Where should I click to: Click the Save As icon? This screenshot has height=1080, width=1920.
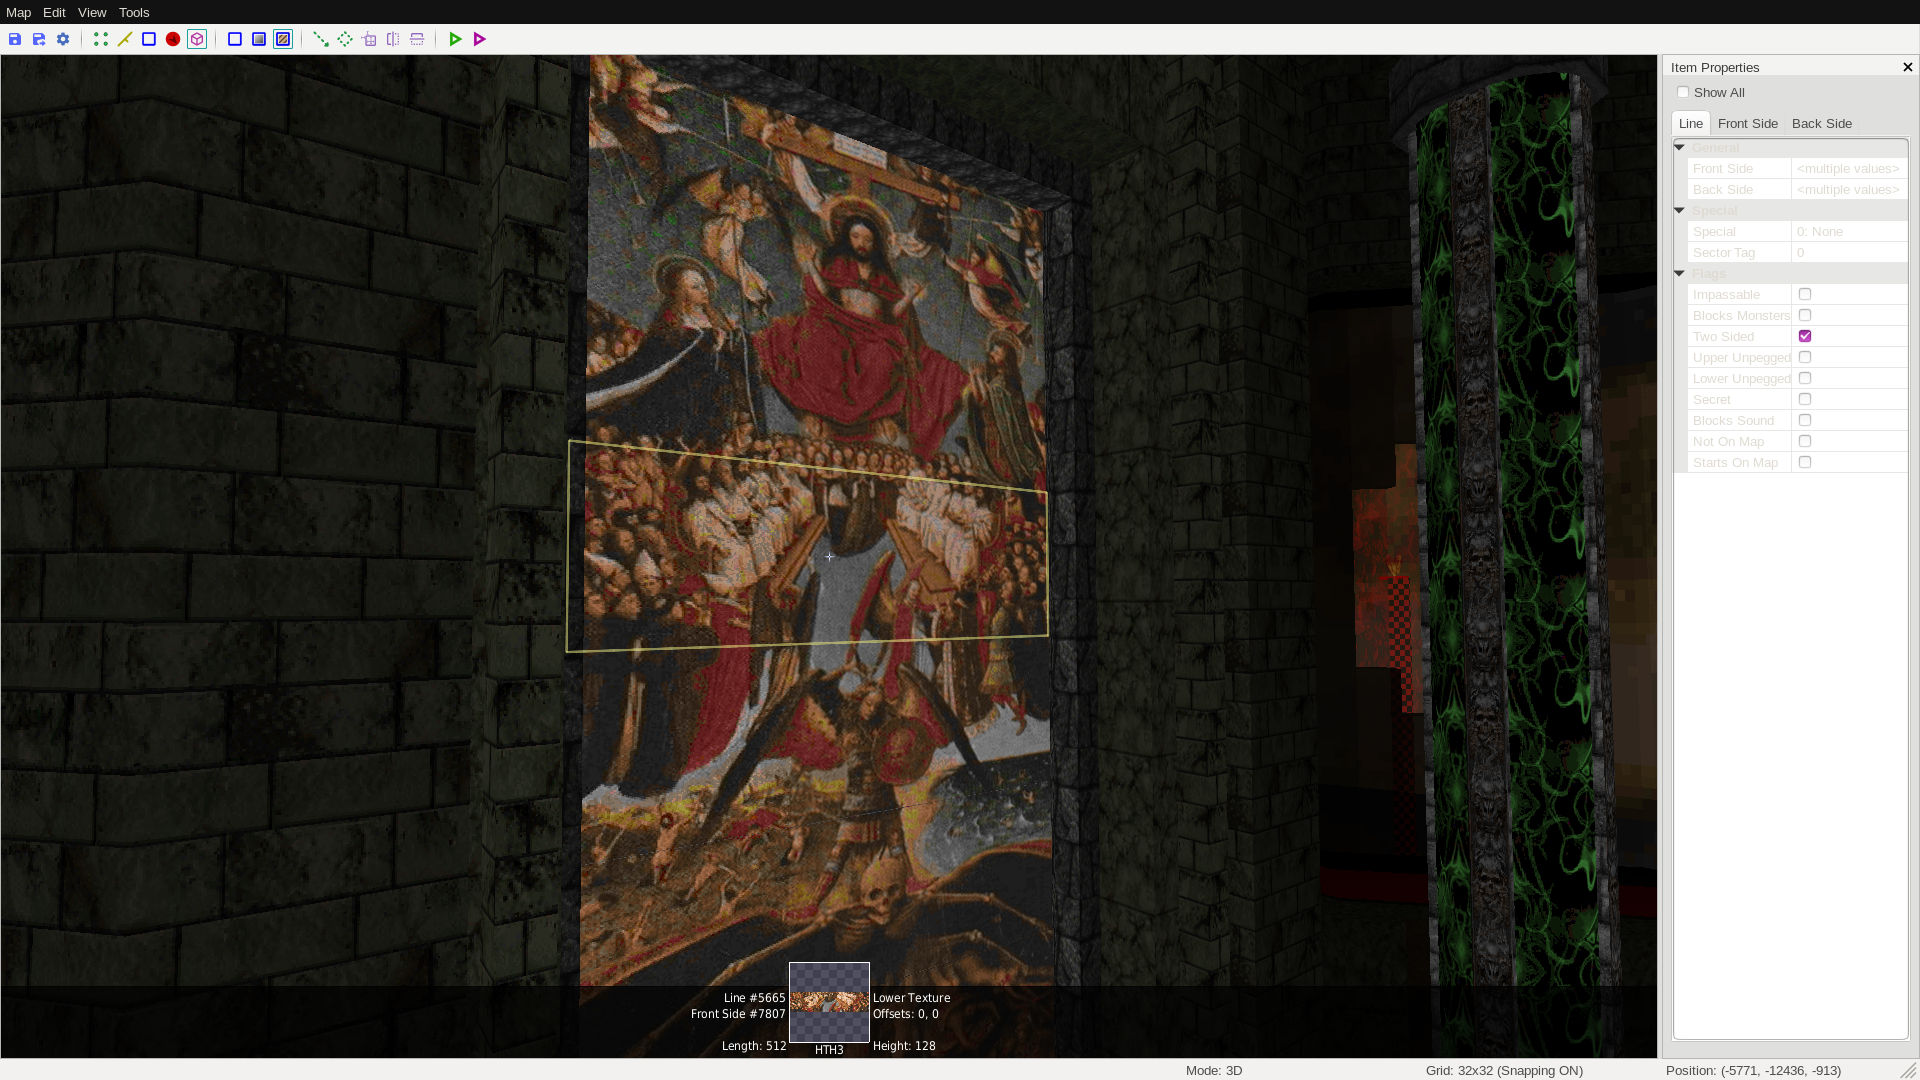tap(39, 39)
